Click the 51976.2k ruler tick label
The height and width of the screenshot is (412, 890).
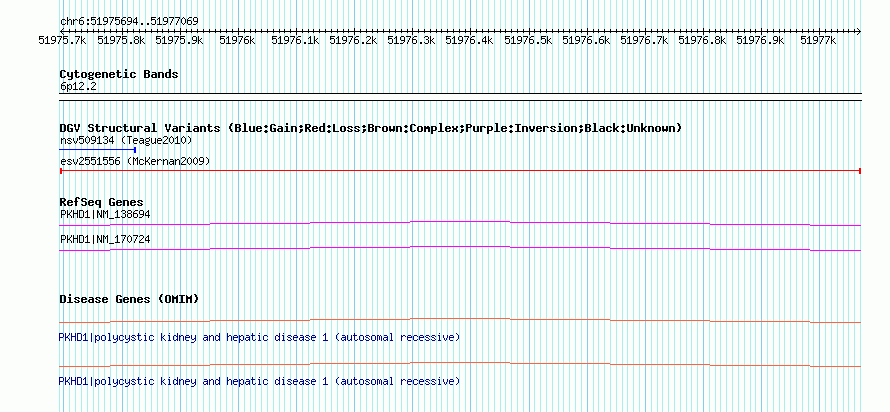click(353, 40)
